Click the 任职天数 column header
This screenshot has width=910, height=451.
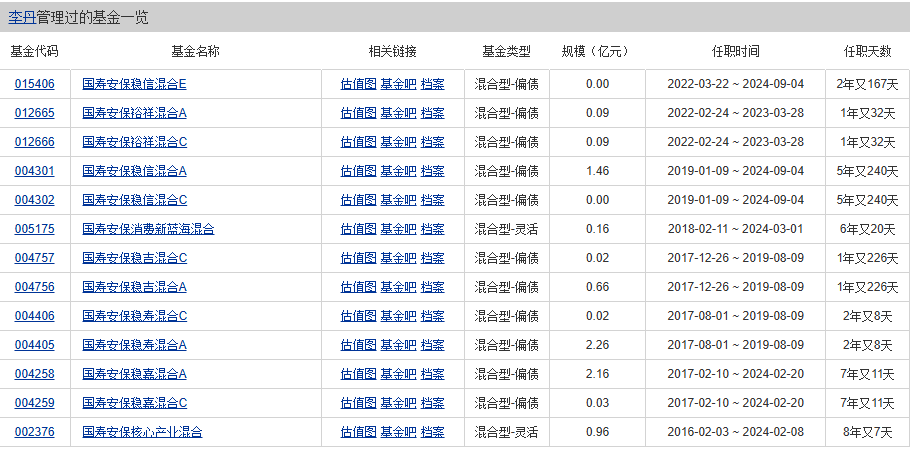[867, 52]
